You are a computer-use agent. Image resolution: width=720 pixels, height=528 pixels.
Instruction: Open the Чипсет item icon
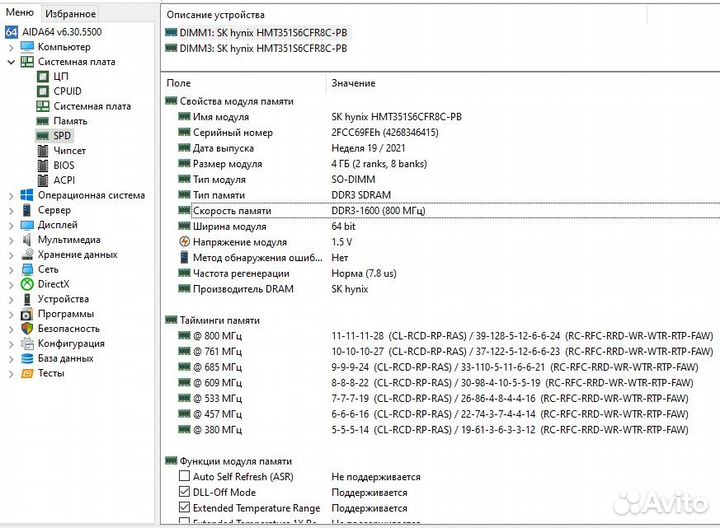43,150
